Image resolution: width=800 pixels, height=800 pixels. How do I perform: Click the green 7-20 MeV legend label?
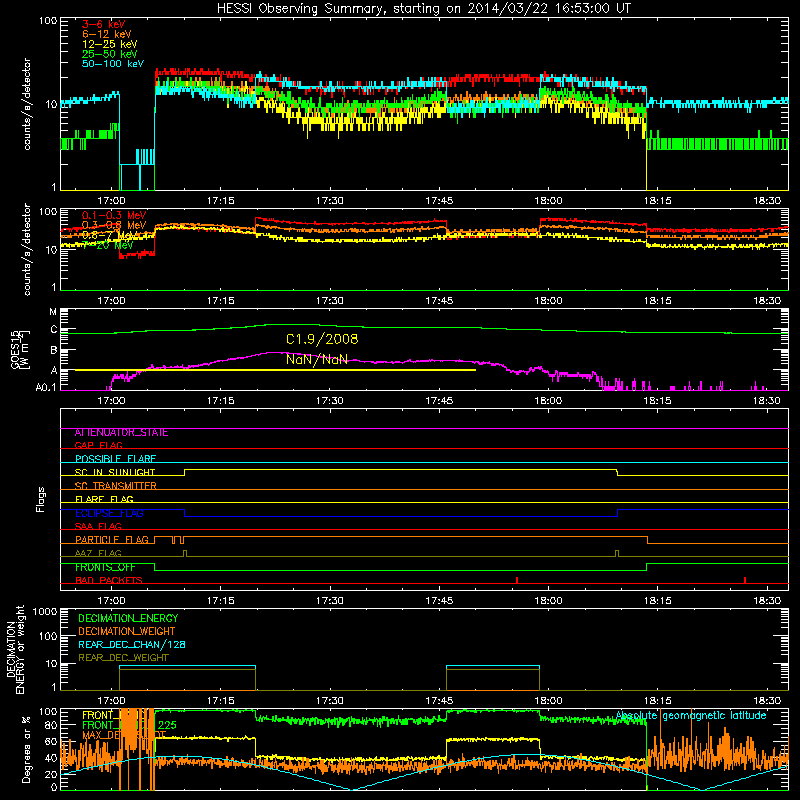(107, 245)
